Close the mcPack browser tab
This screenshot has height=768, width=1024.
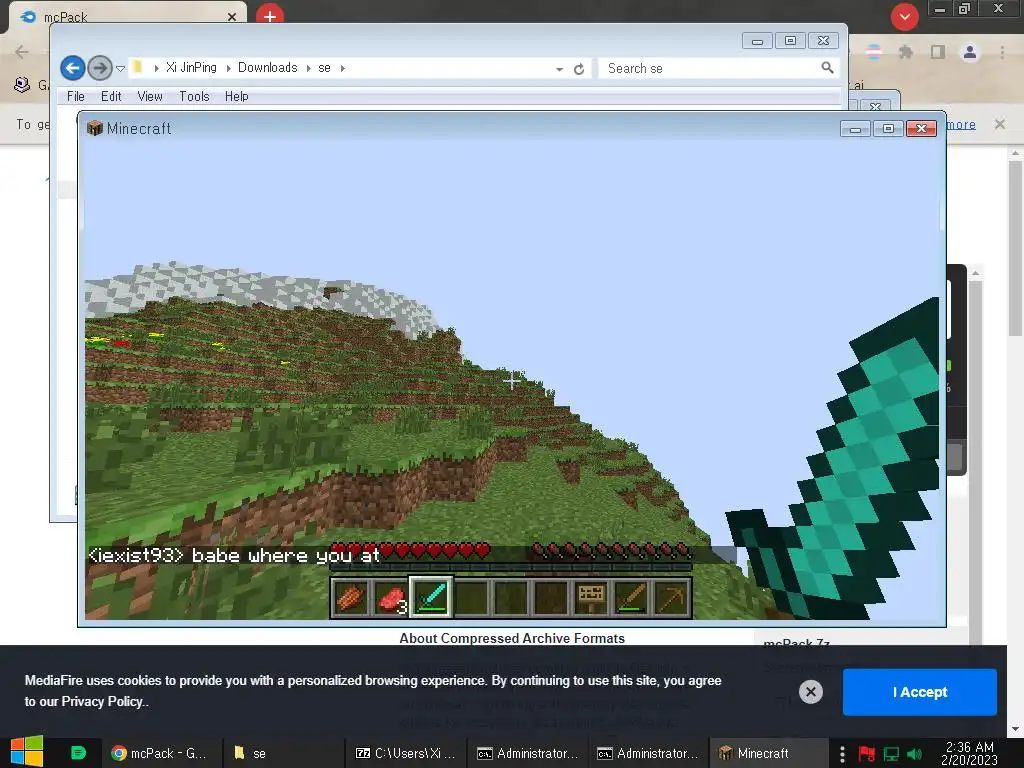coord(232,17)
